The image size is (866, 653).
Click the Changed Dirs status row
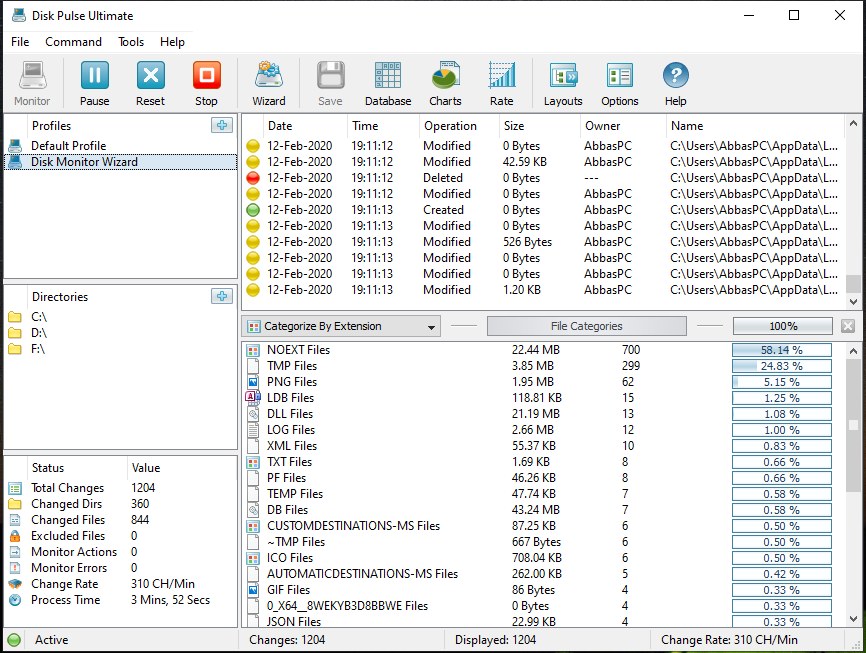pyautogui.click(x=122, y=504)
